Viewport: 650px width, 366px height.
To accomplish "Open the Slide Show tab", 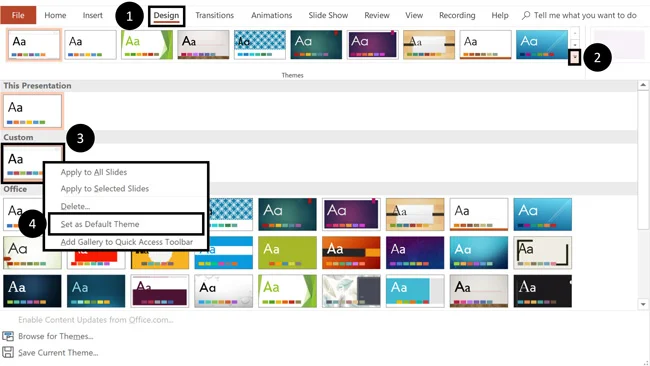I will point(328,15).
